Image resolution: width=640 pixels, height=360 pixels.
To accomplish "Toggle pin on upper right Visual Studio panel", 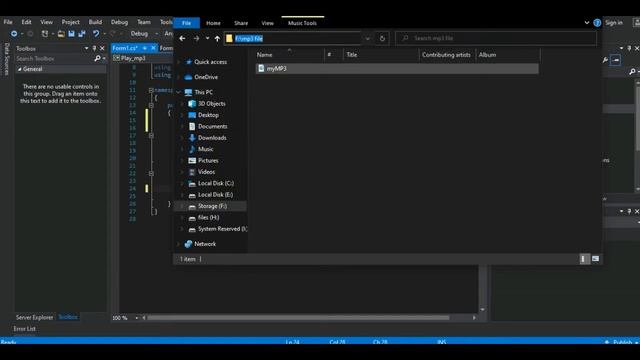I will [629, 49].
